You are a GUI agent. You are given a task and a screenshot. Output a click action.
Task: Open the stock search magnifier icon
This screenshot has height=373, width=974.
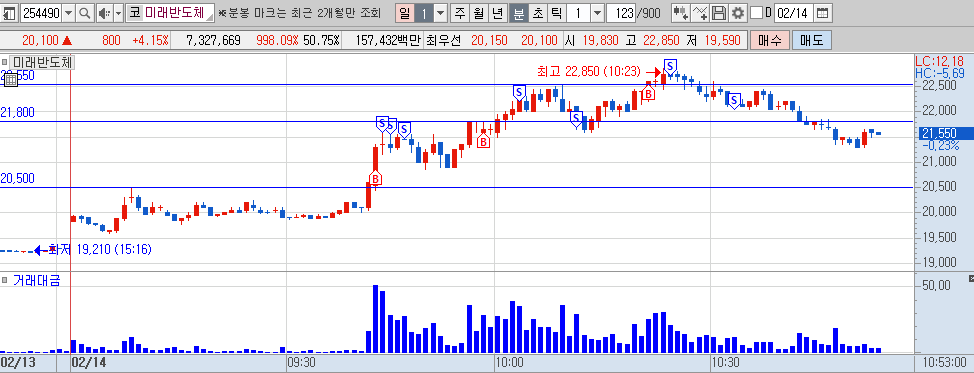point(85,12)
